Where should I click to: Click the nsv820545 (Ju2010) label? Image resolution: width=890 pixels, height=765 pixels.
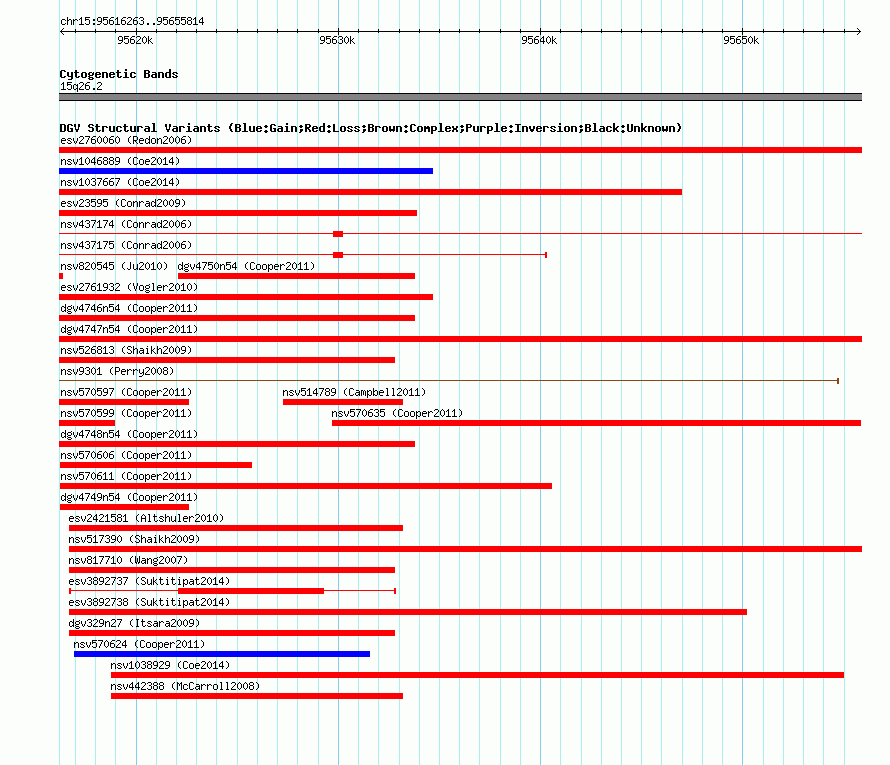point(114,266)
